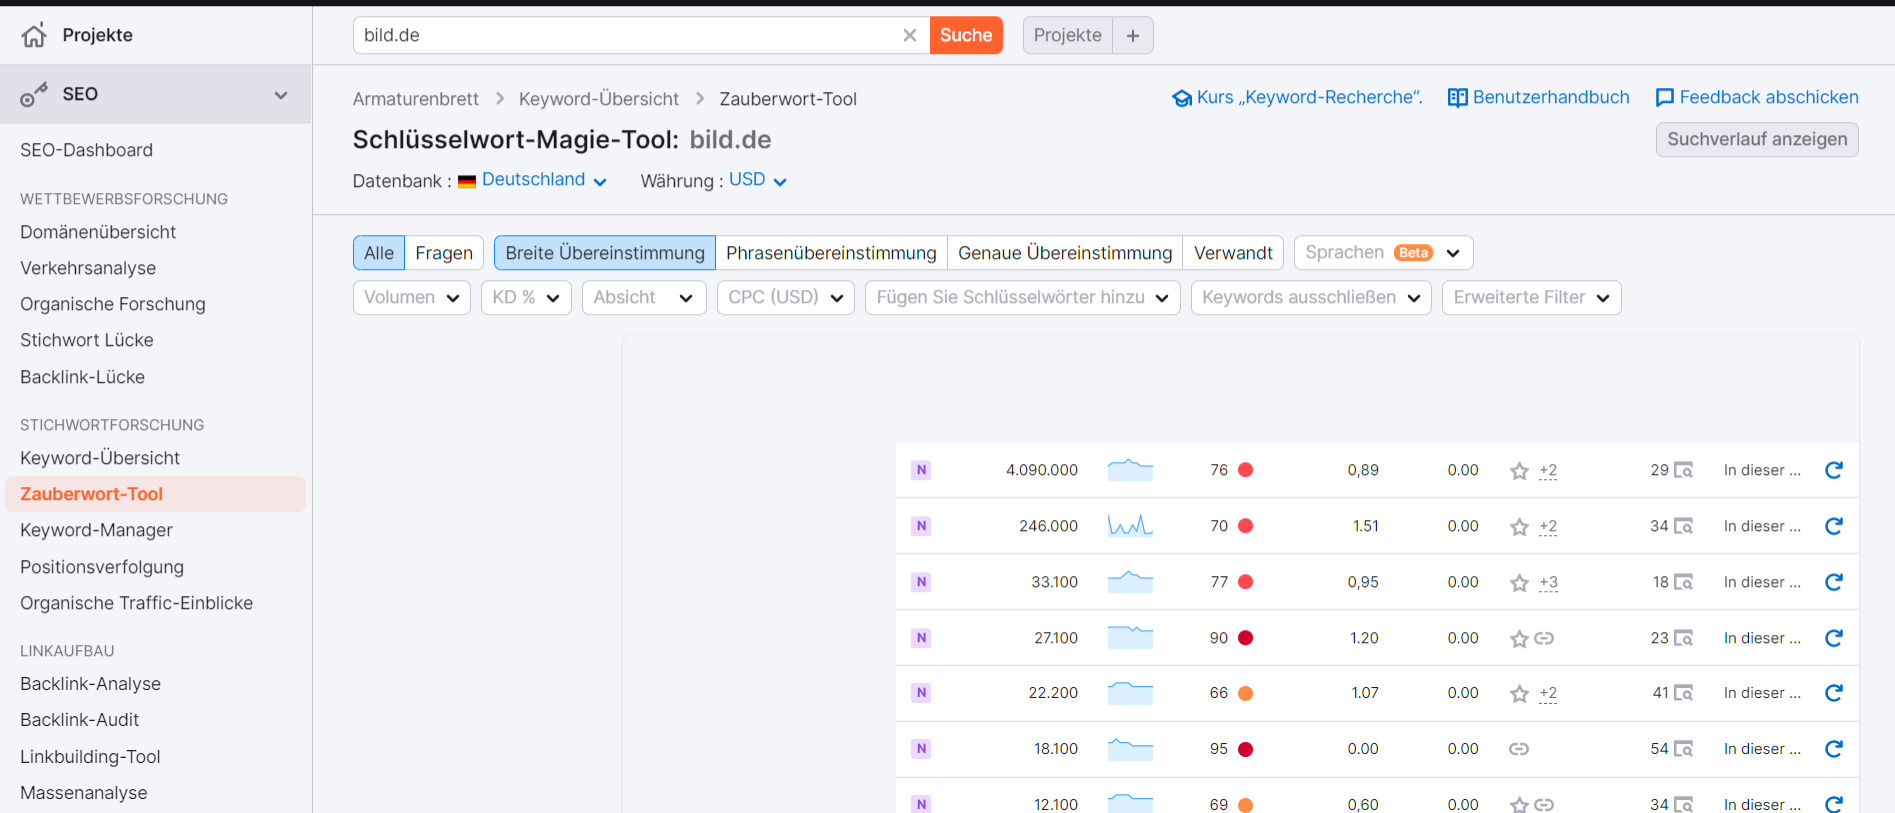Open the Sprachen Beta dropdown
The height and width of the screenshot is (813, 1895).
click(1383, 253)
